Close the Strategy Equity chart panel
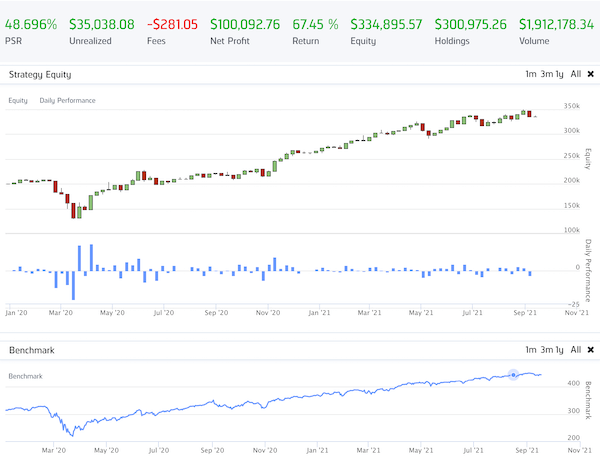Image resolution: width=600 pixels, height=470 pixels. pos(590,74)
